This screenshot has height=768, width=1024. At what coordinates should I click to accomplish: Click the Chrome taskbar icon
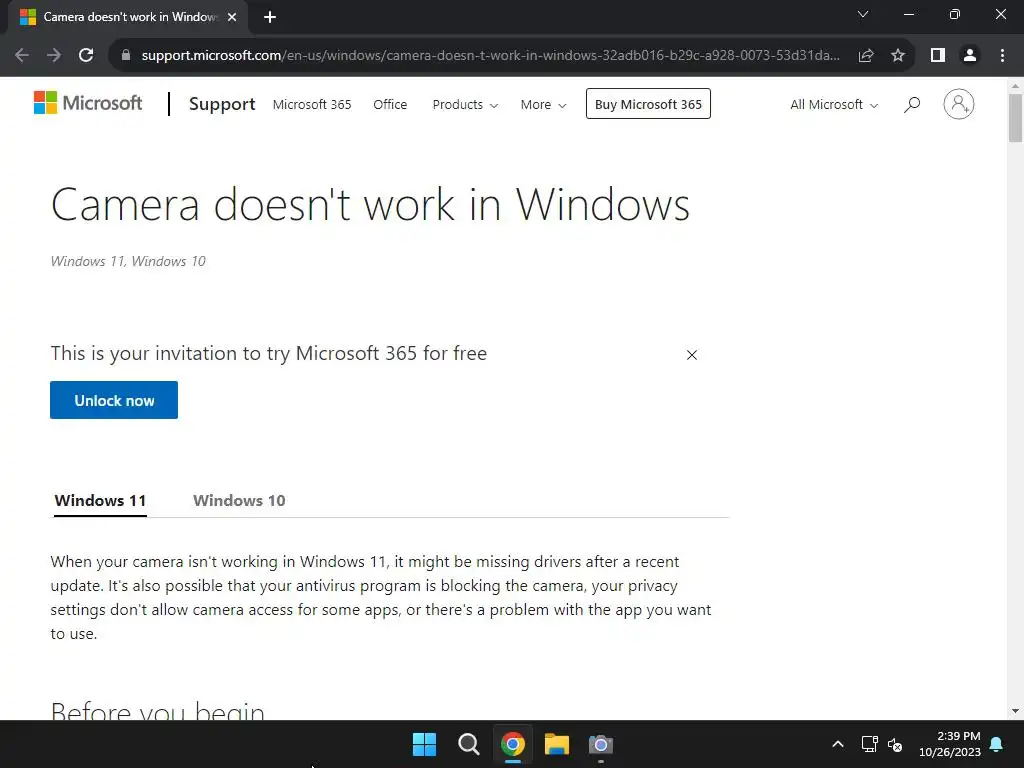click(x=513, y=744)
